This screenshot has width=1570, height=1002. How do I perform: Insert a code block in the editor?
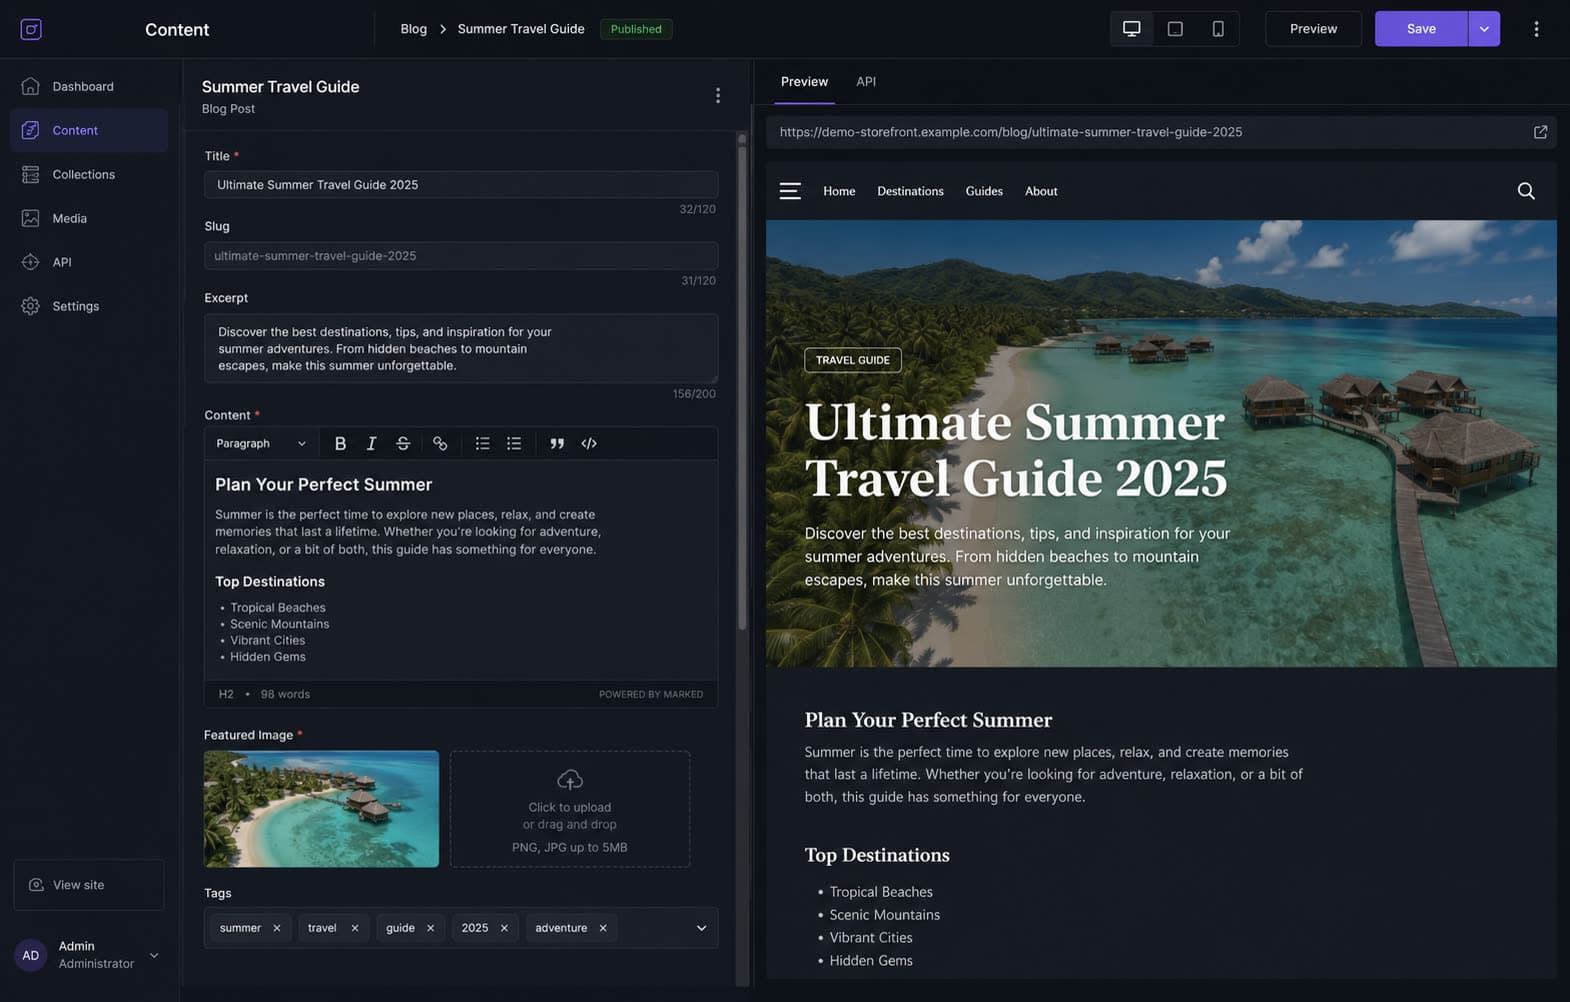[589, 443]
